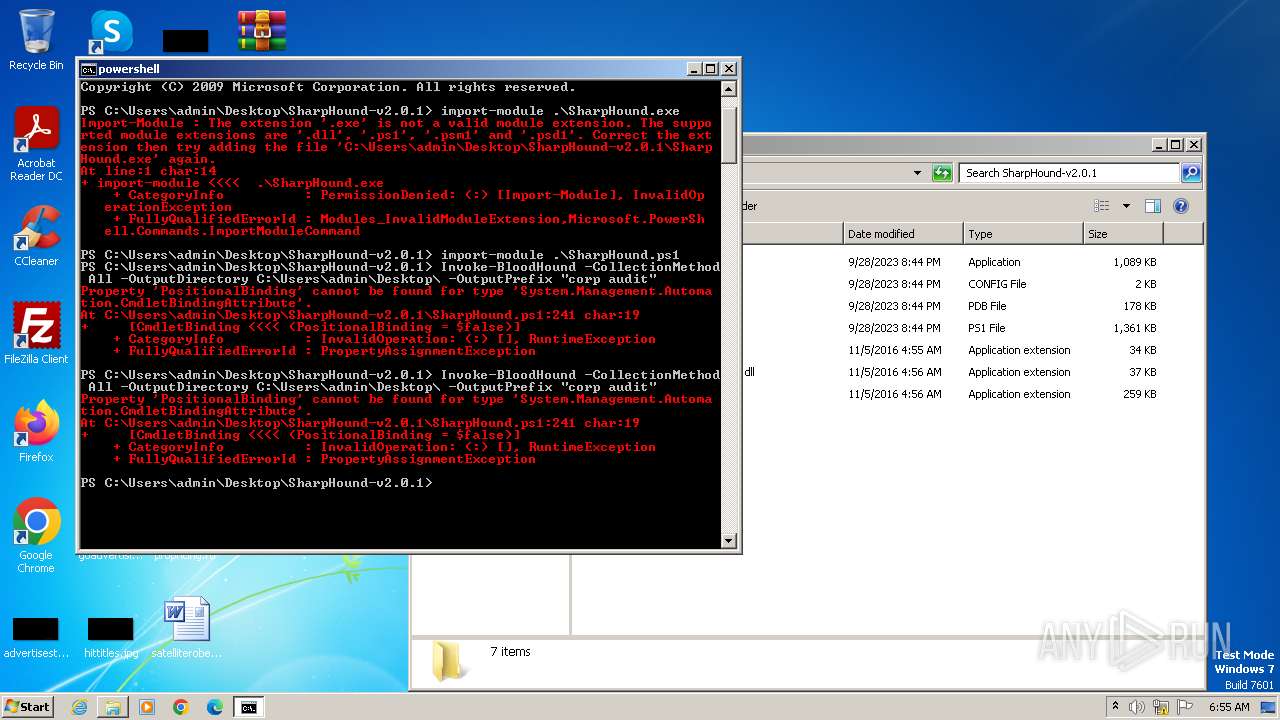Select the satelliterobe Word document icon
This screenshot has width=1280, height=720.
tap(186, 628)
